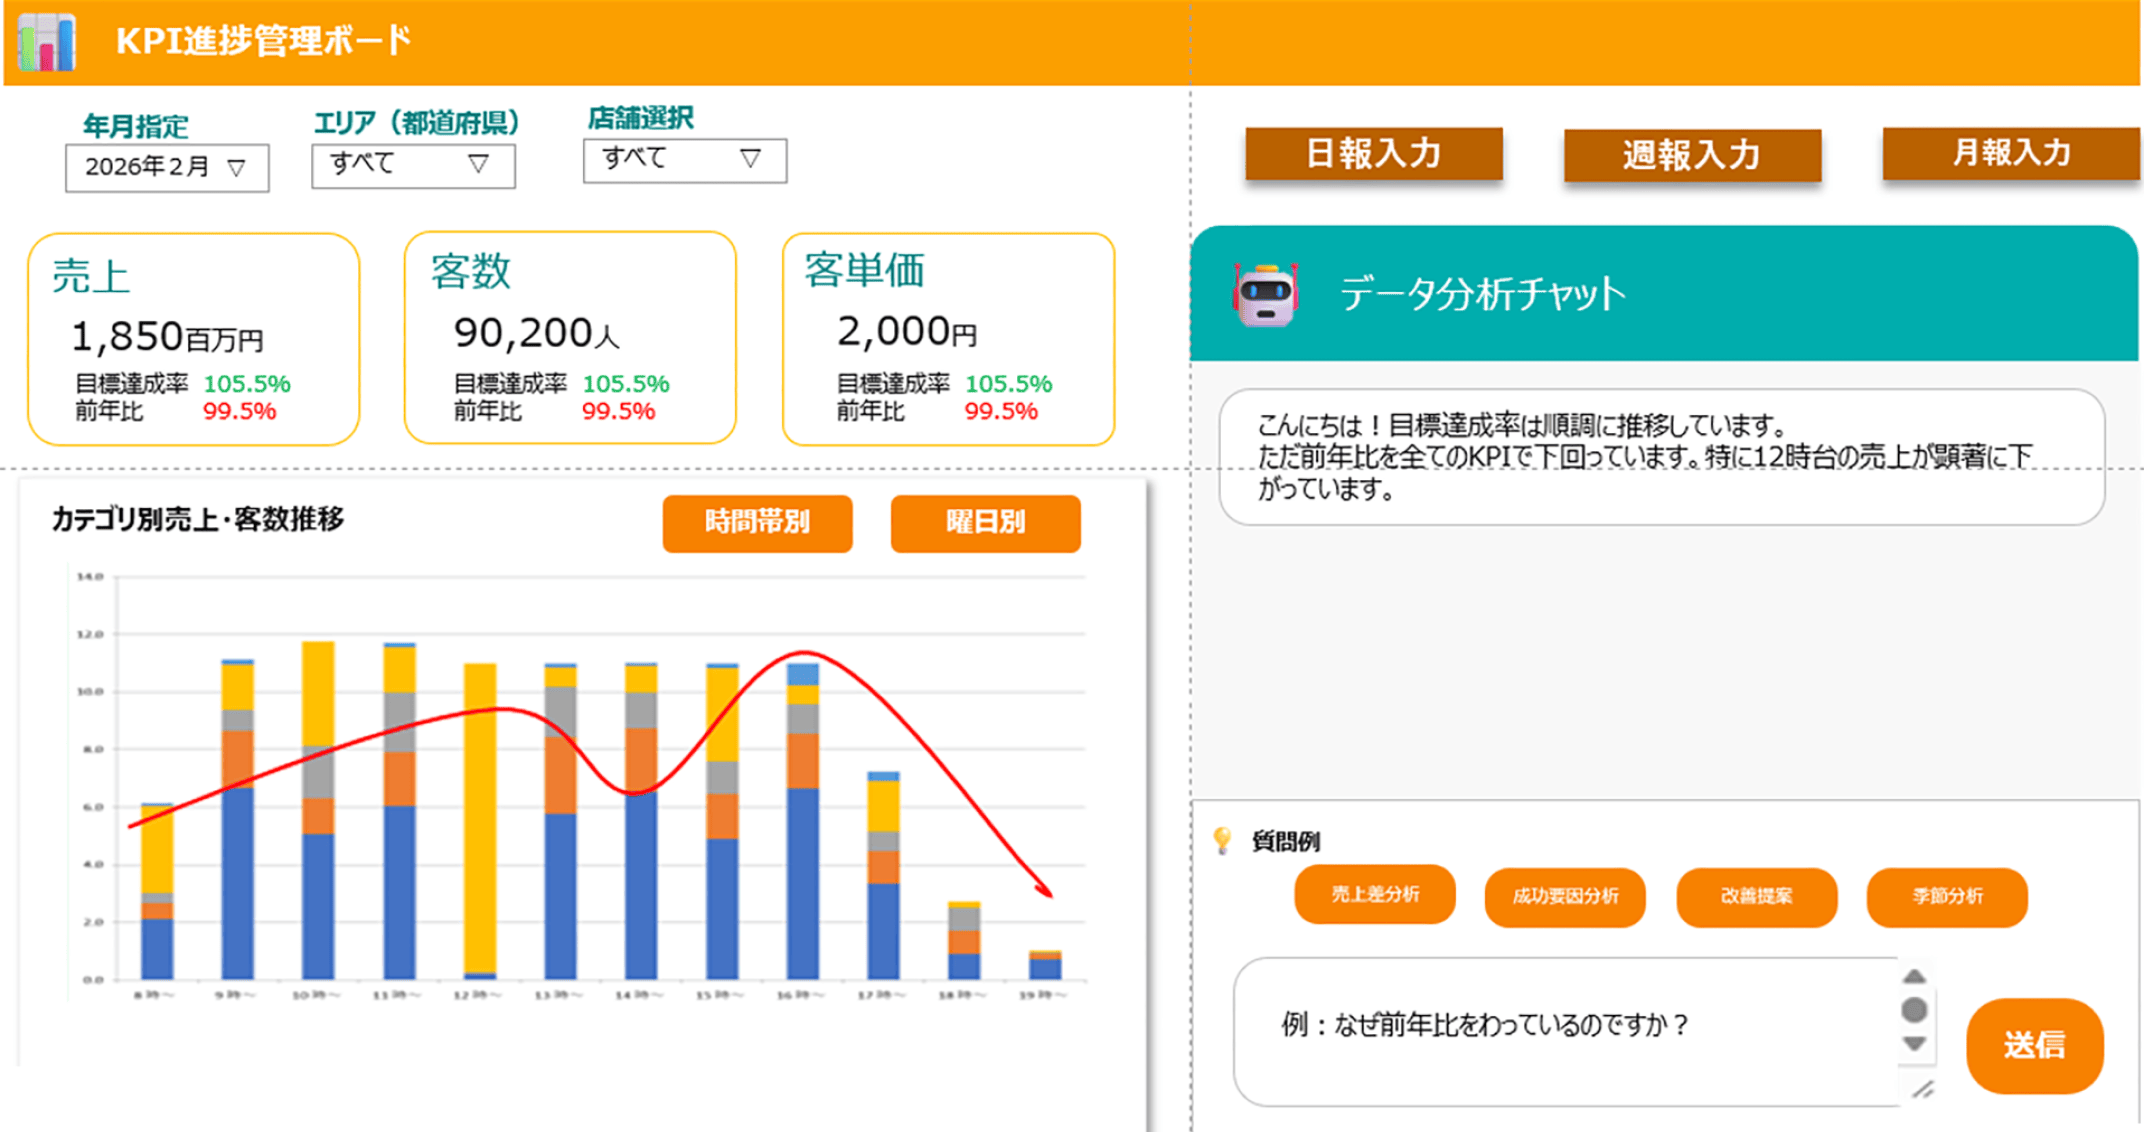Click the scroll-down arrow in the chat input
Viewport: 2144px width, 1132px height.
[x=1914, y=1044]
